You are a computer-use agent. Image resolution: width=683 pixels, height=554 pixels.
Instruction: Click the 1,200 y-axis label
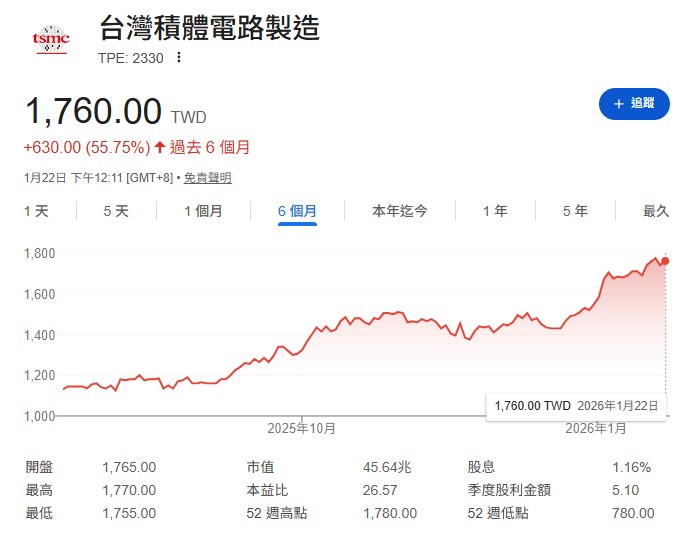point(39,375)
